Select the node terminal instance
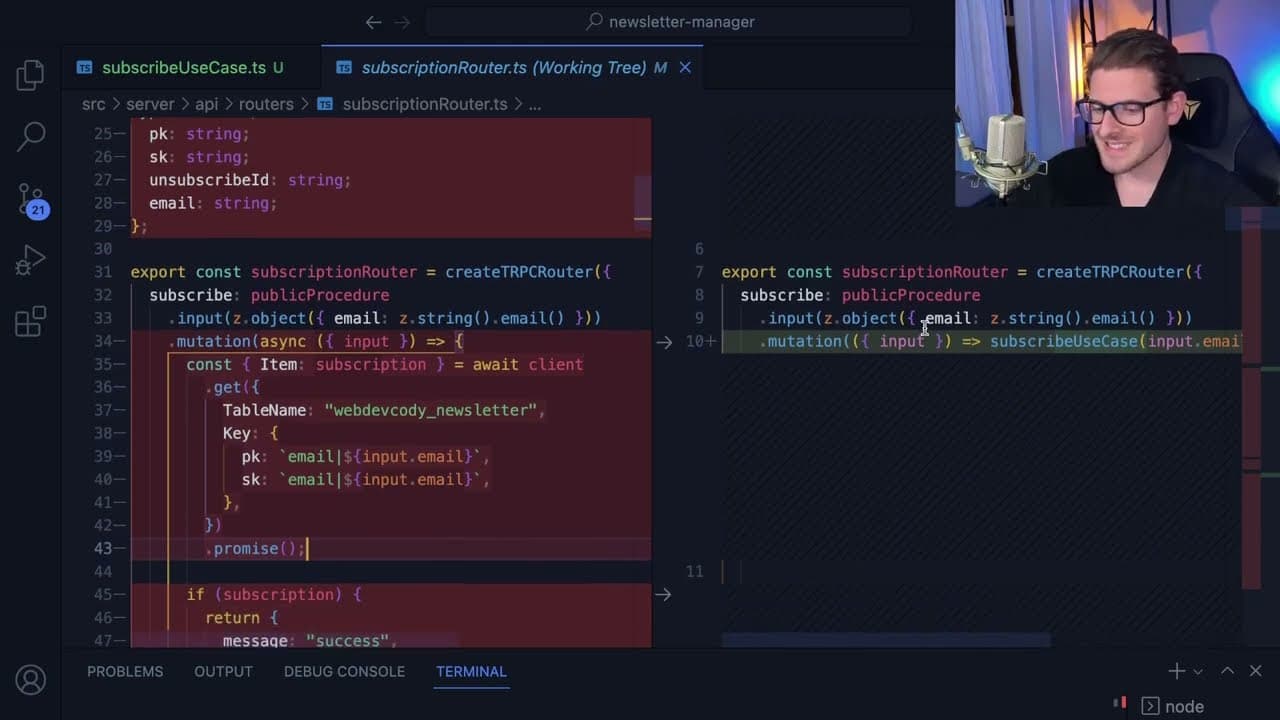The image size is (1280, 720). pyautogui.click(x=1173, y=706)
